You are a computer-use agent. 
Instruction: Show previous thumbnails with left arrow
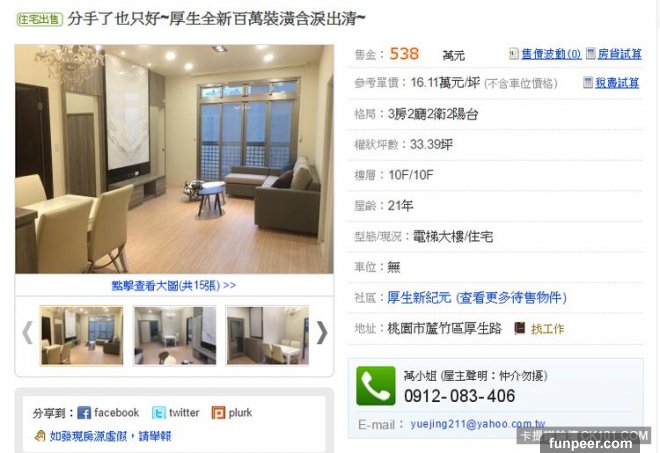(27, 333)
